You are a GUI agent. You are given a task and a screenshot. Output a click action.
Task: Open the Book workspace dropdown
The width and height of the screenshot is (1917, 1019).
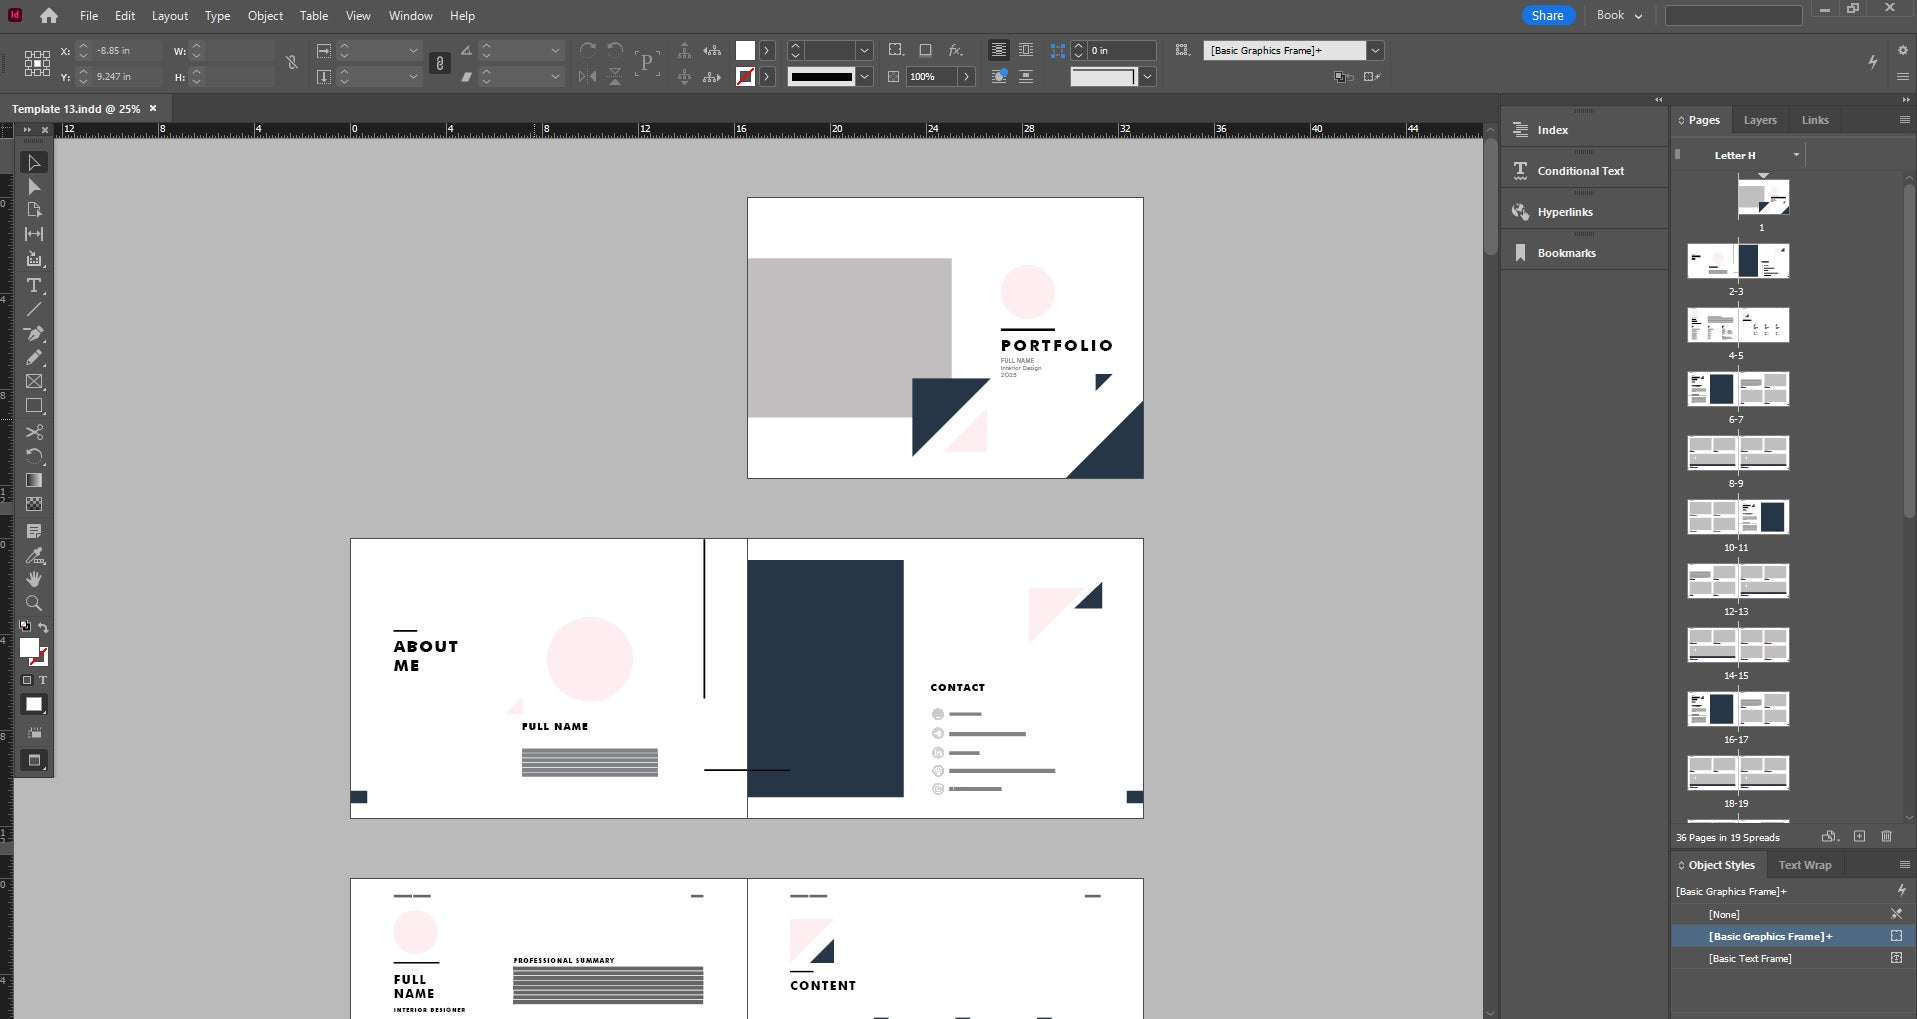tap(1619, 15)
